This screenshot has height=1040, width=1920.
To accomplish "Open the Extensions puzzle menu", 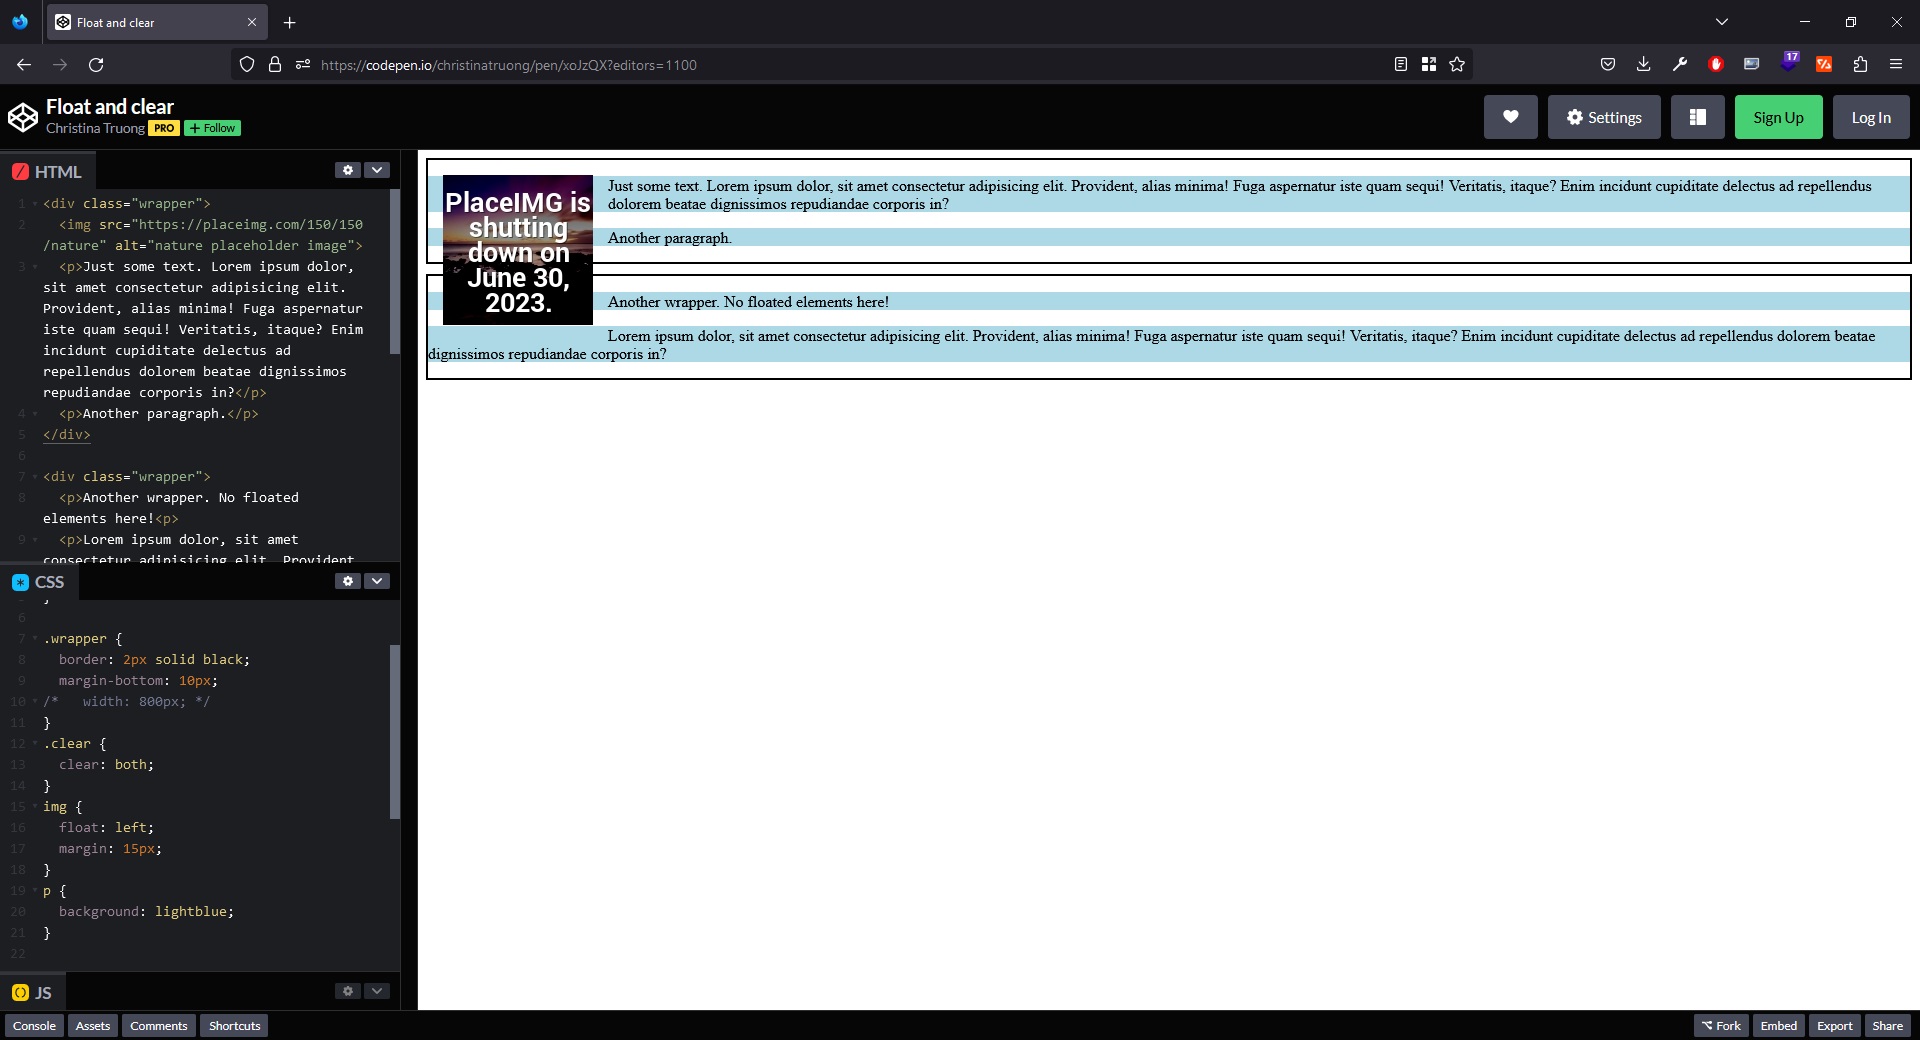I will [1860, 64].
